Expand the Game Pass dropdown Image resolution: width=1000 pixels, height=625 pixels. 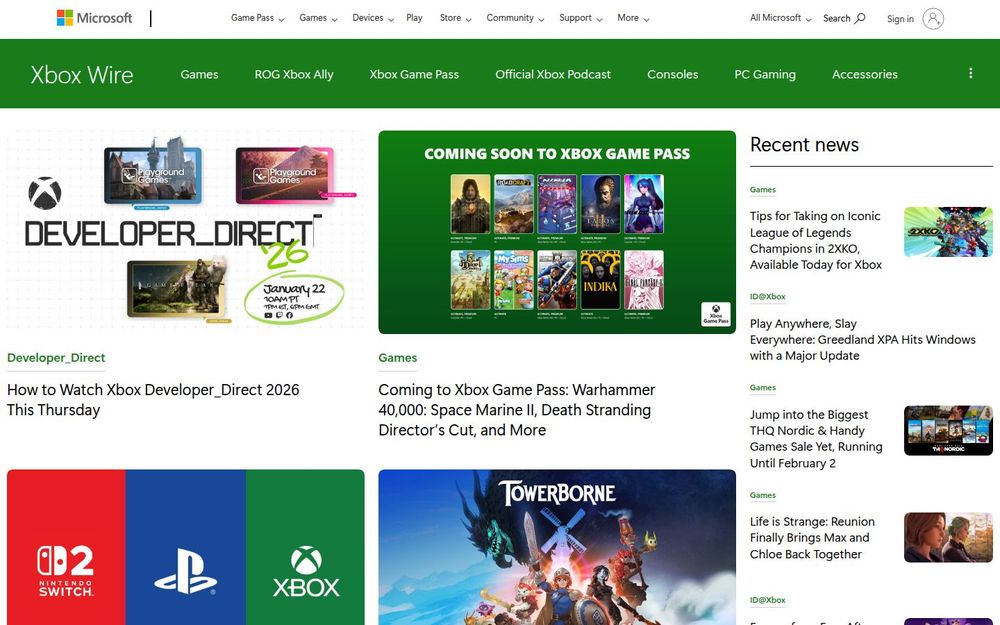258,18
